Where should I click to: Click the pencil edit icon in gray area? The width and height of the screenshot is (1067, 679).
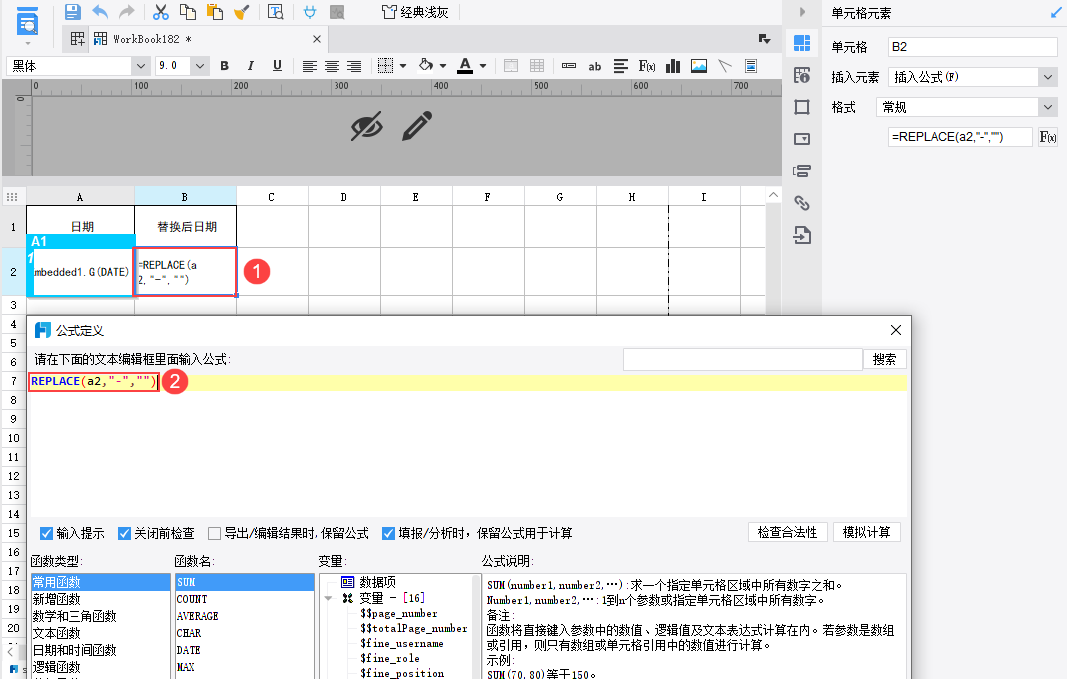(x=416, y=127)
